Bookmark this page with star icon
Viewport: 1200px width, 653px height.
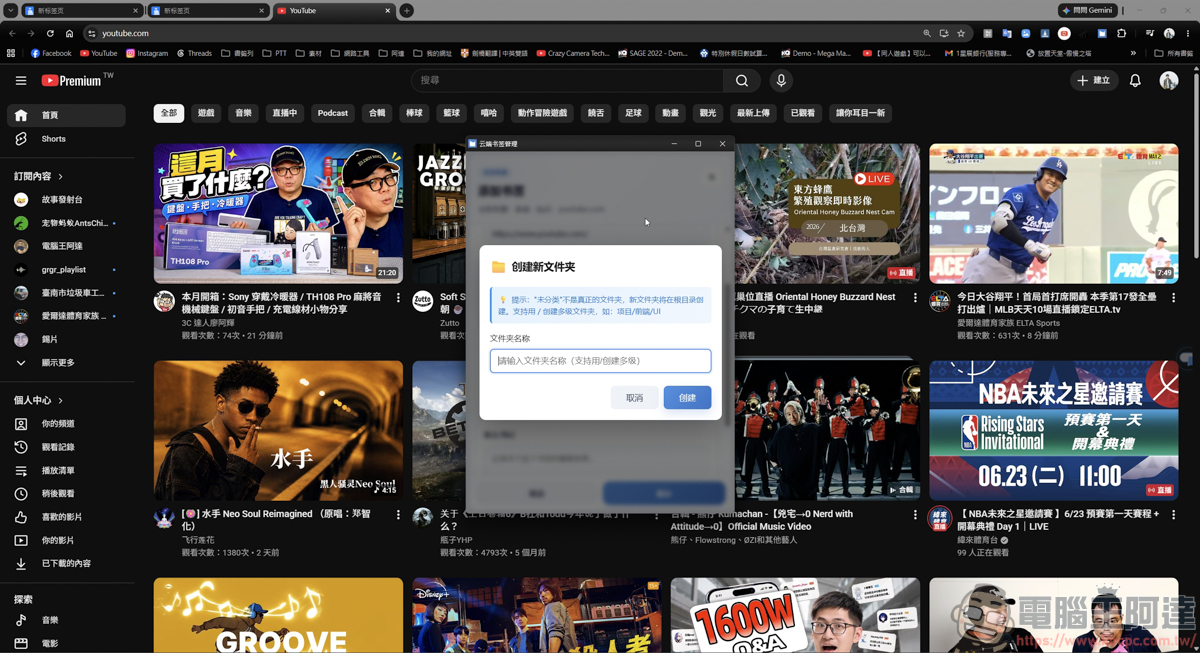961,33
